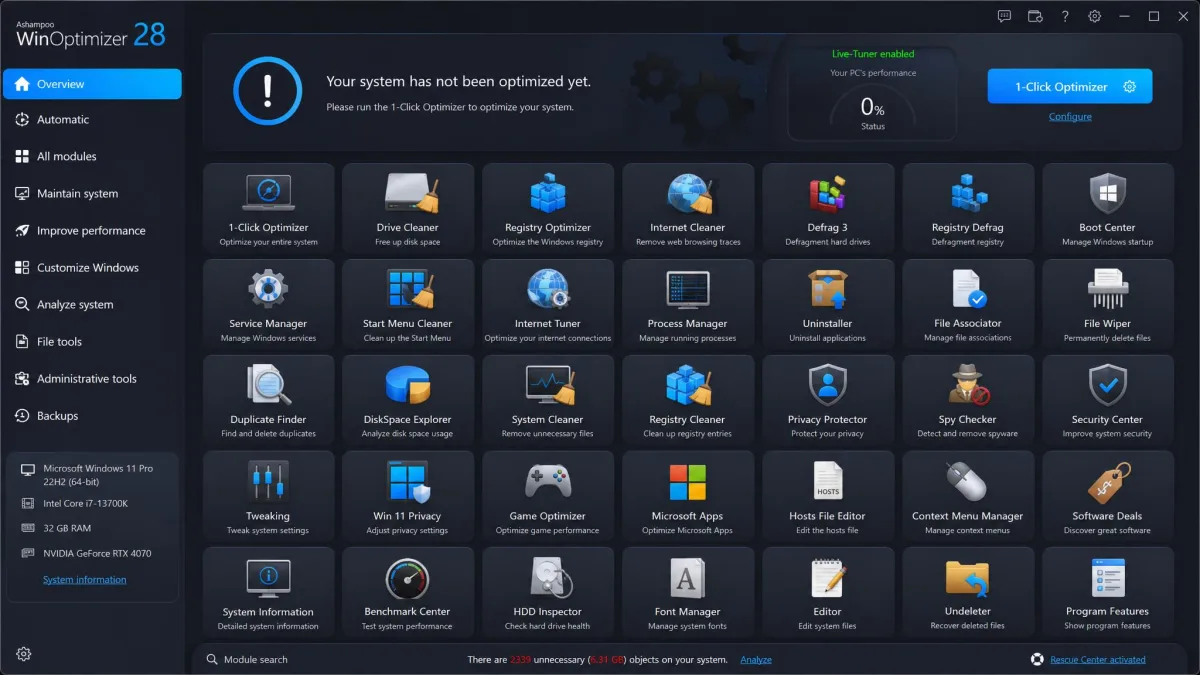1200x675 pixels.
Task: Select Customize Windows category
Action: coord(92,268)
